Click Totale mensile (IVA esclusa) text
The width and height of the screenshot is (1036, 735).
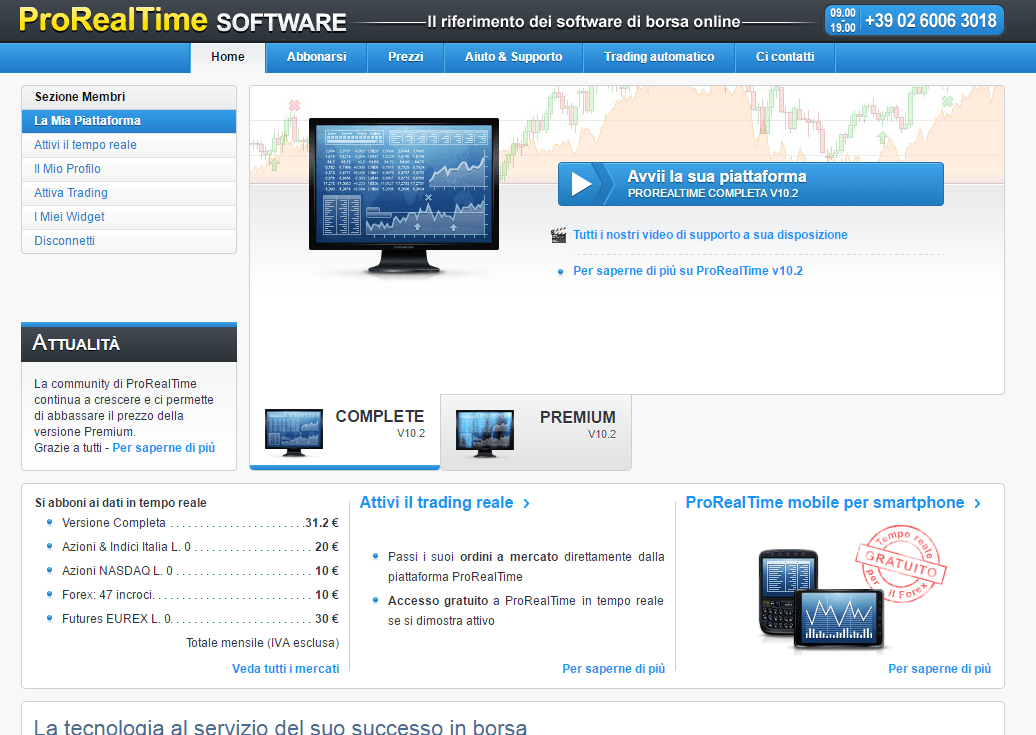pyautogui.click(x=262, y=642)
